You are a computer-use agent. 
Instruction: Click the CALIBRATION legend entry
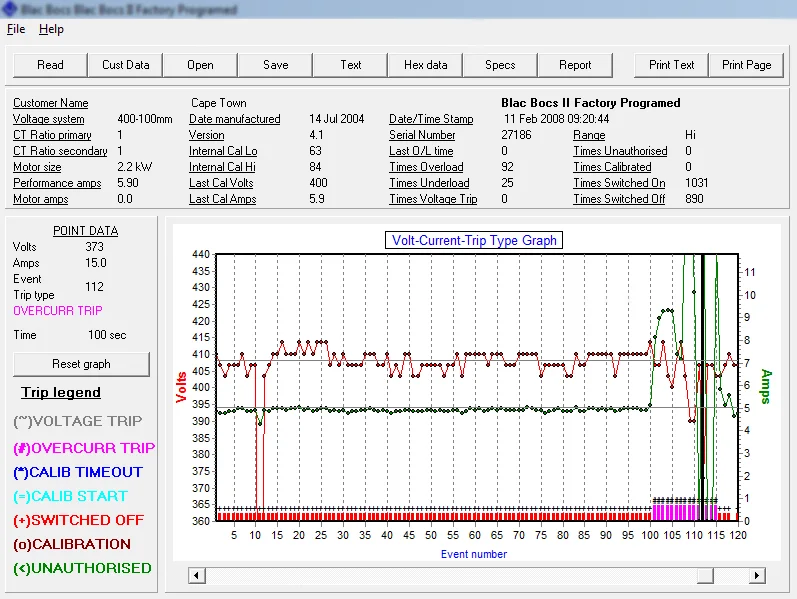[x=72, y=544]
